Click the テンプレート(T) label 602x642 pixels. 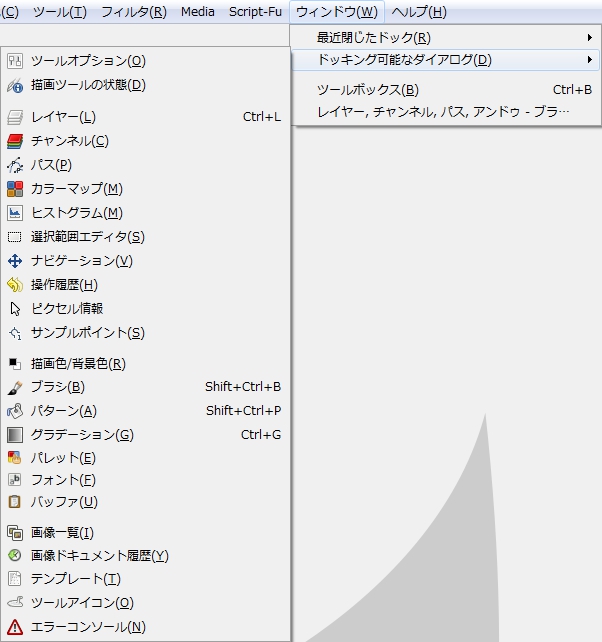(76, 579)
